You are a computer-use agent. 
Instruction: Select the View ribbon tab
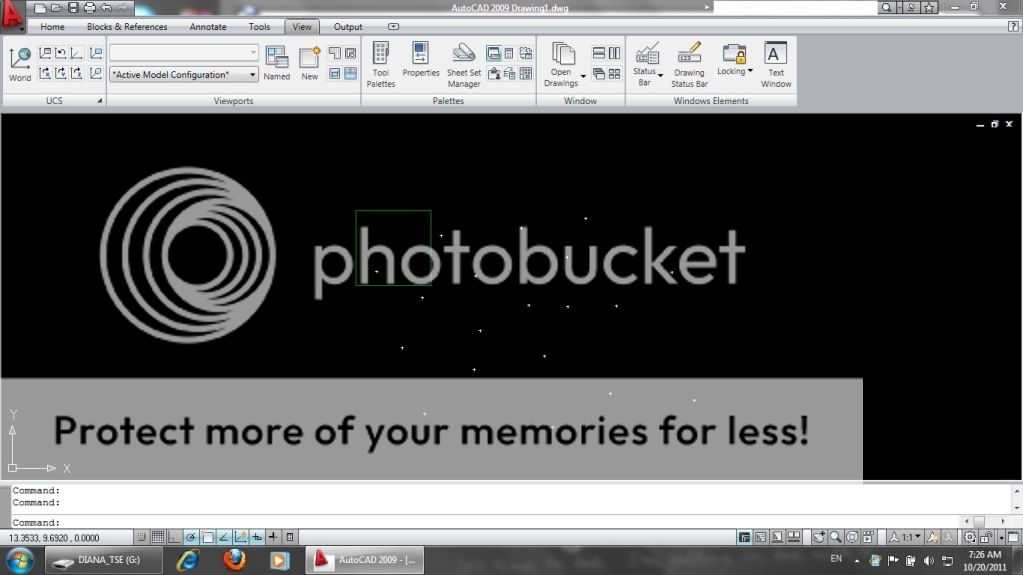[x=302, y=27]
